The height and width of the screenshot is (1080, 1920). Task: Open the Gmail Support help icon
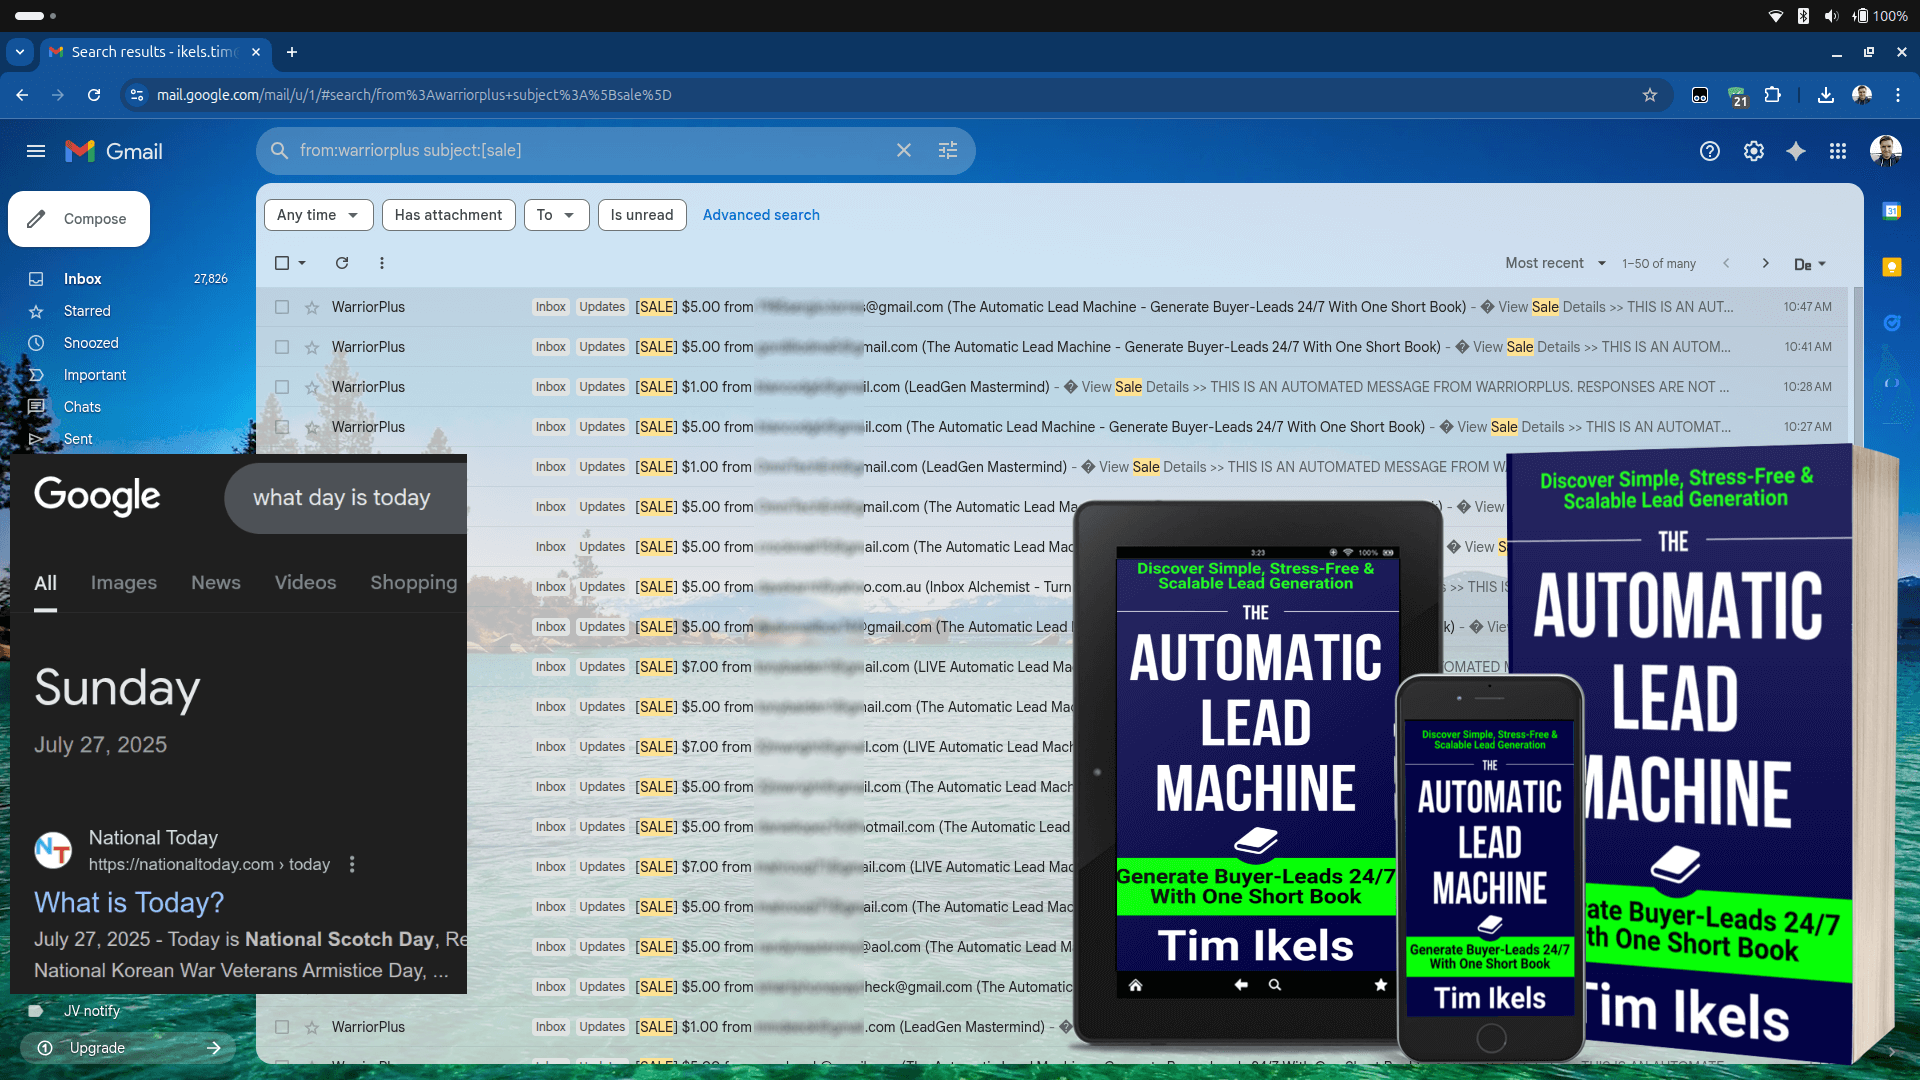click(x=1710, y=151)
